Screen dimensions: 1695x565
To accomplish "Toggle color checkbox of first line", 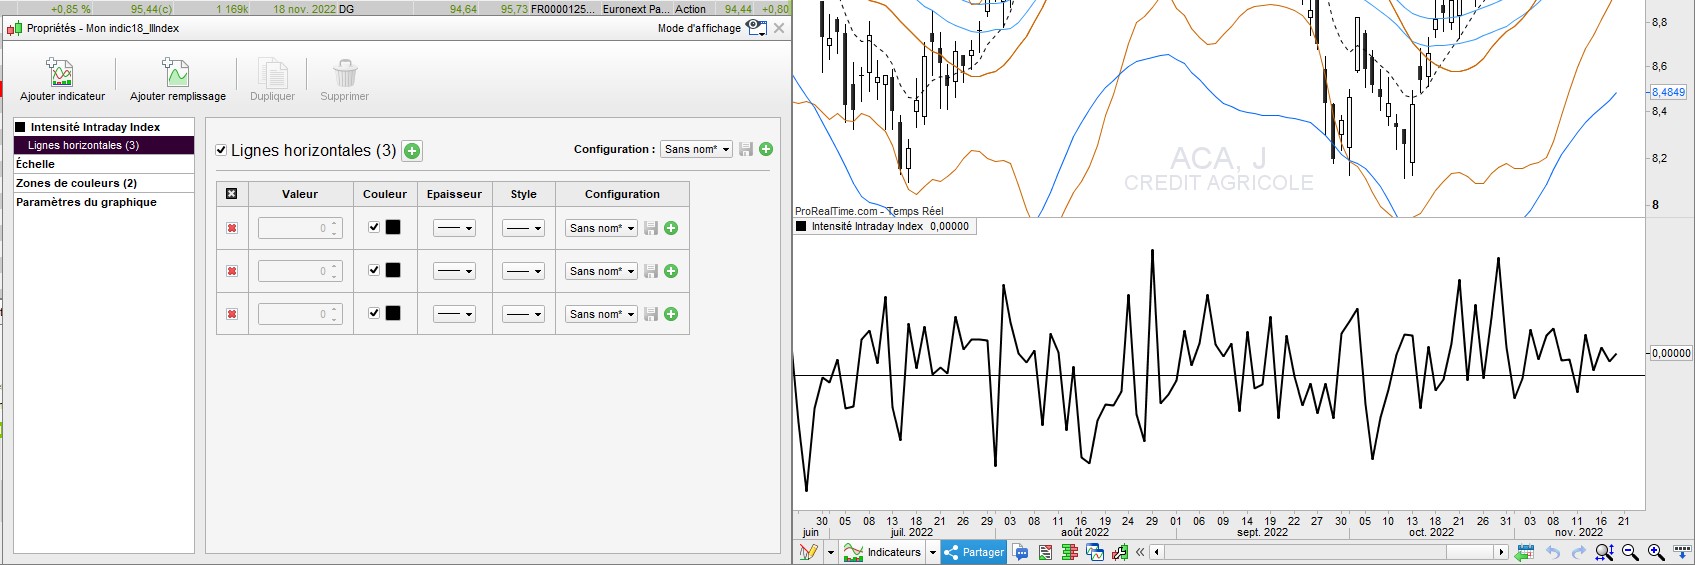I will click(x=374, y=227).
